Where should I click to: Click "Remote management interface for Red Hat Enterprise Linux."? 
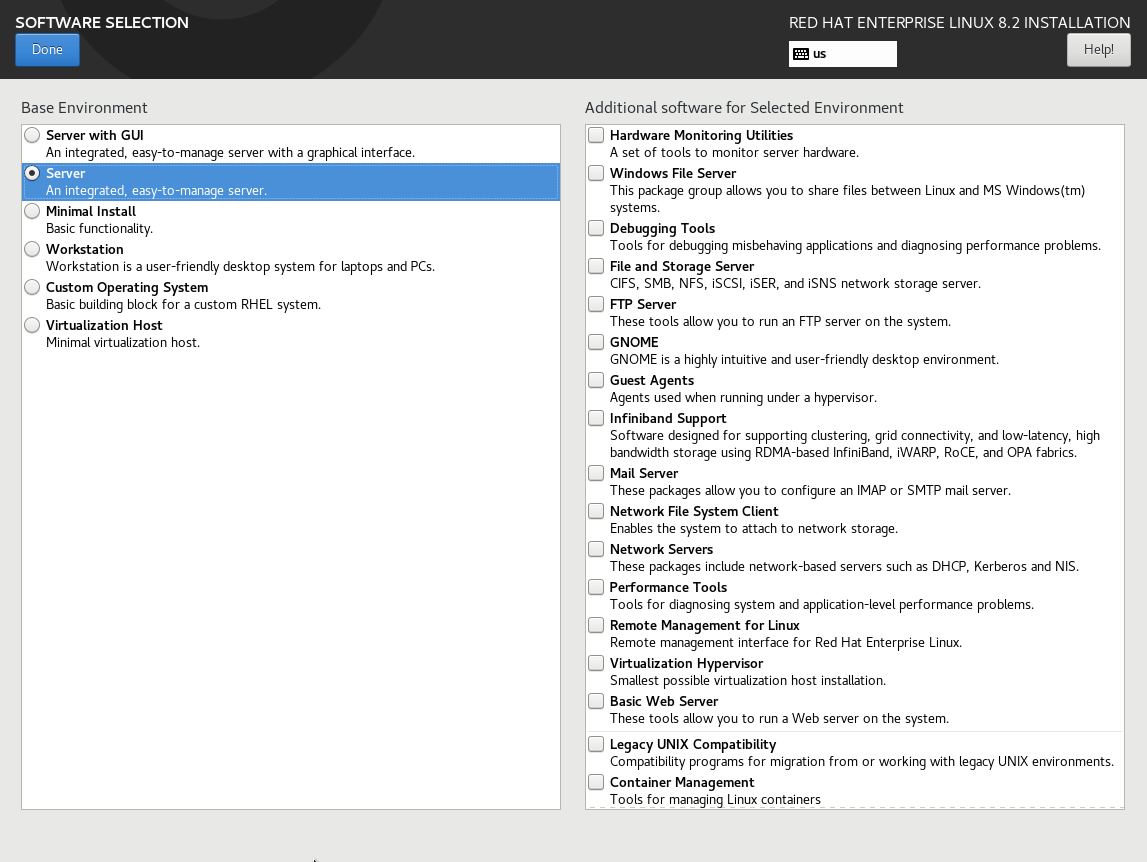pos(786,643)
